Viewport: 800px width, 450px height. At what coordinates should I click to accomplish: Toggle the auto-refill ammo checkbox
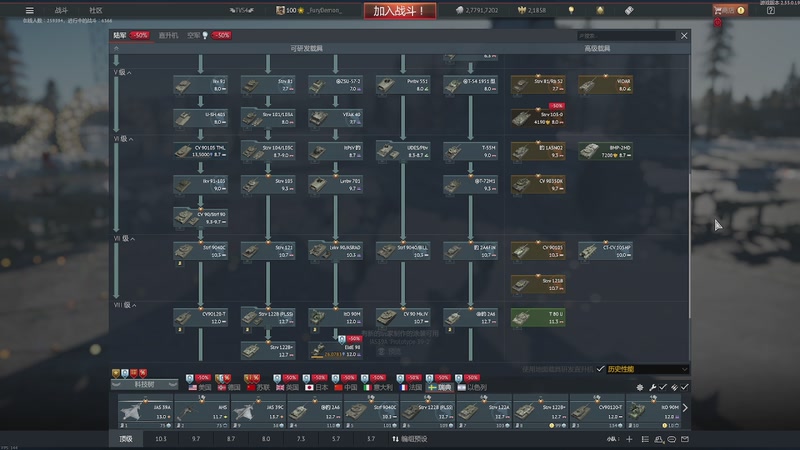685,387
